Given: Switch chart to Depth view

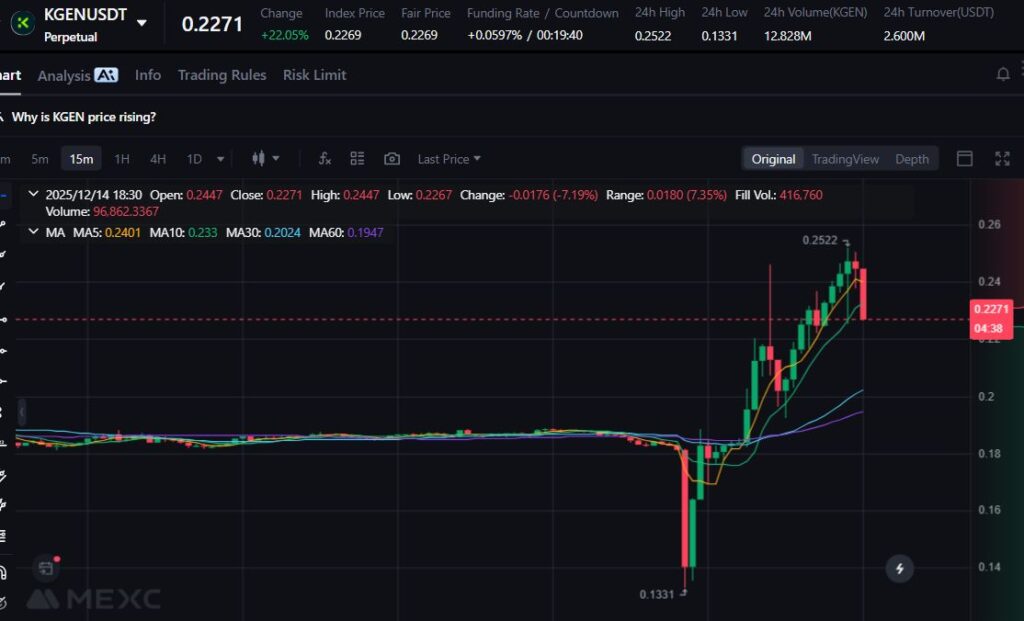Looking at the screenshot, I should [911, 159].
